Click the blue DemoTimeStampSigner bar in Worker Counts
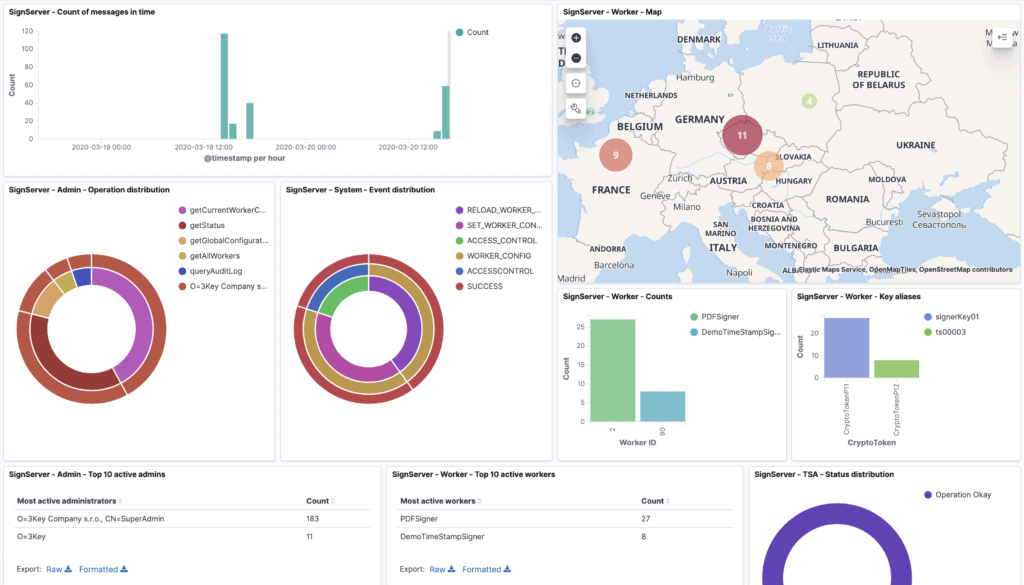 [662, 406]
